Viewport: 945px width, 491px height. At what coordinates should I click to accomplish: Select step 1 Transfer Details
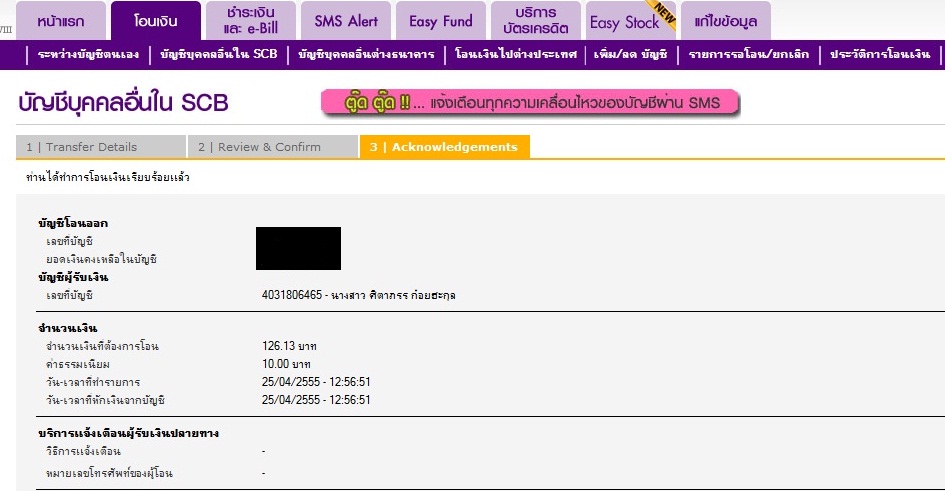coord(101,147)
